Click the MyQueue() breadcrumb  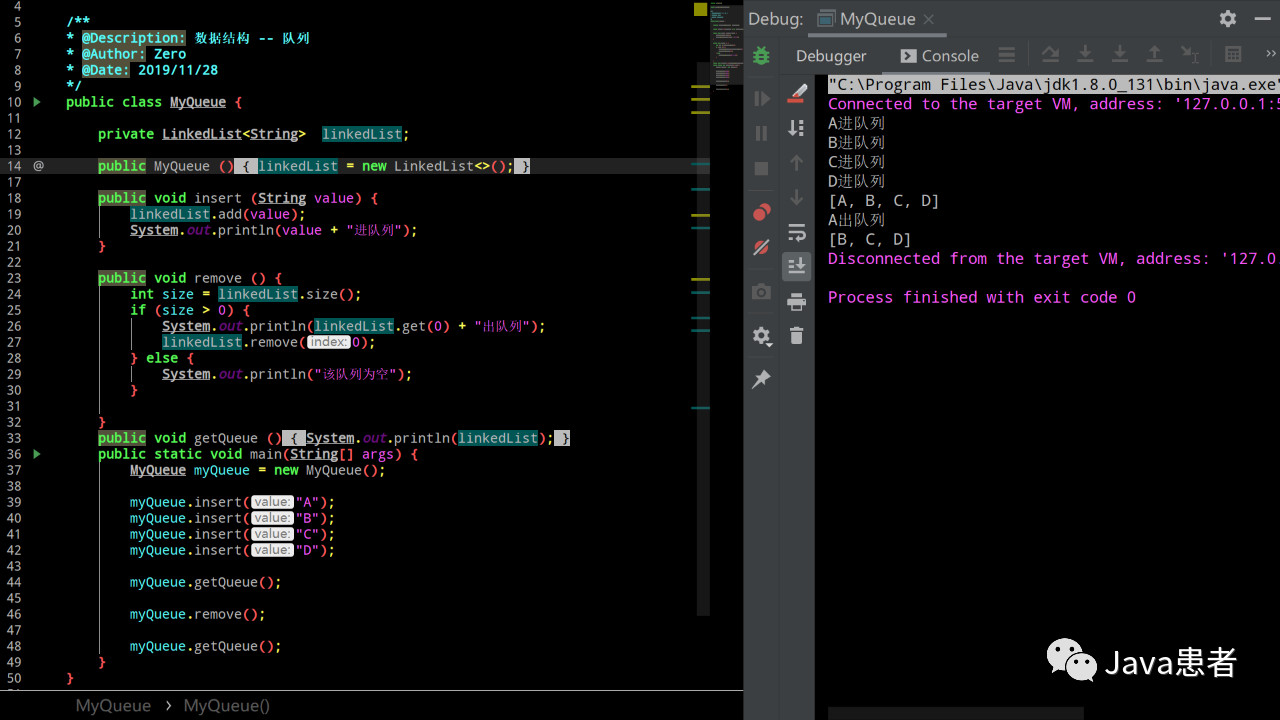click(227, 705)
